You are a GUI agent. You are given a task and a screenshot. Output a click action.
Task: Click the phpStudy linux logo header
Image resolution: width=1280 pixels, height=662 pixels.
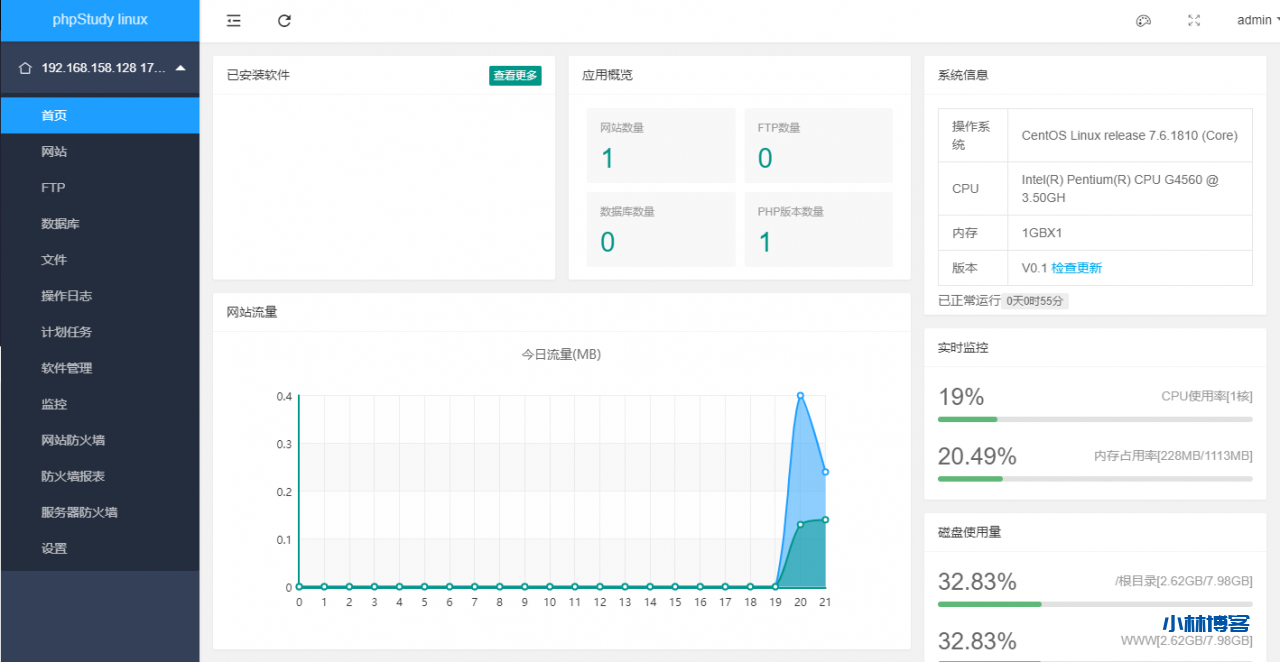100,20
